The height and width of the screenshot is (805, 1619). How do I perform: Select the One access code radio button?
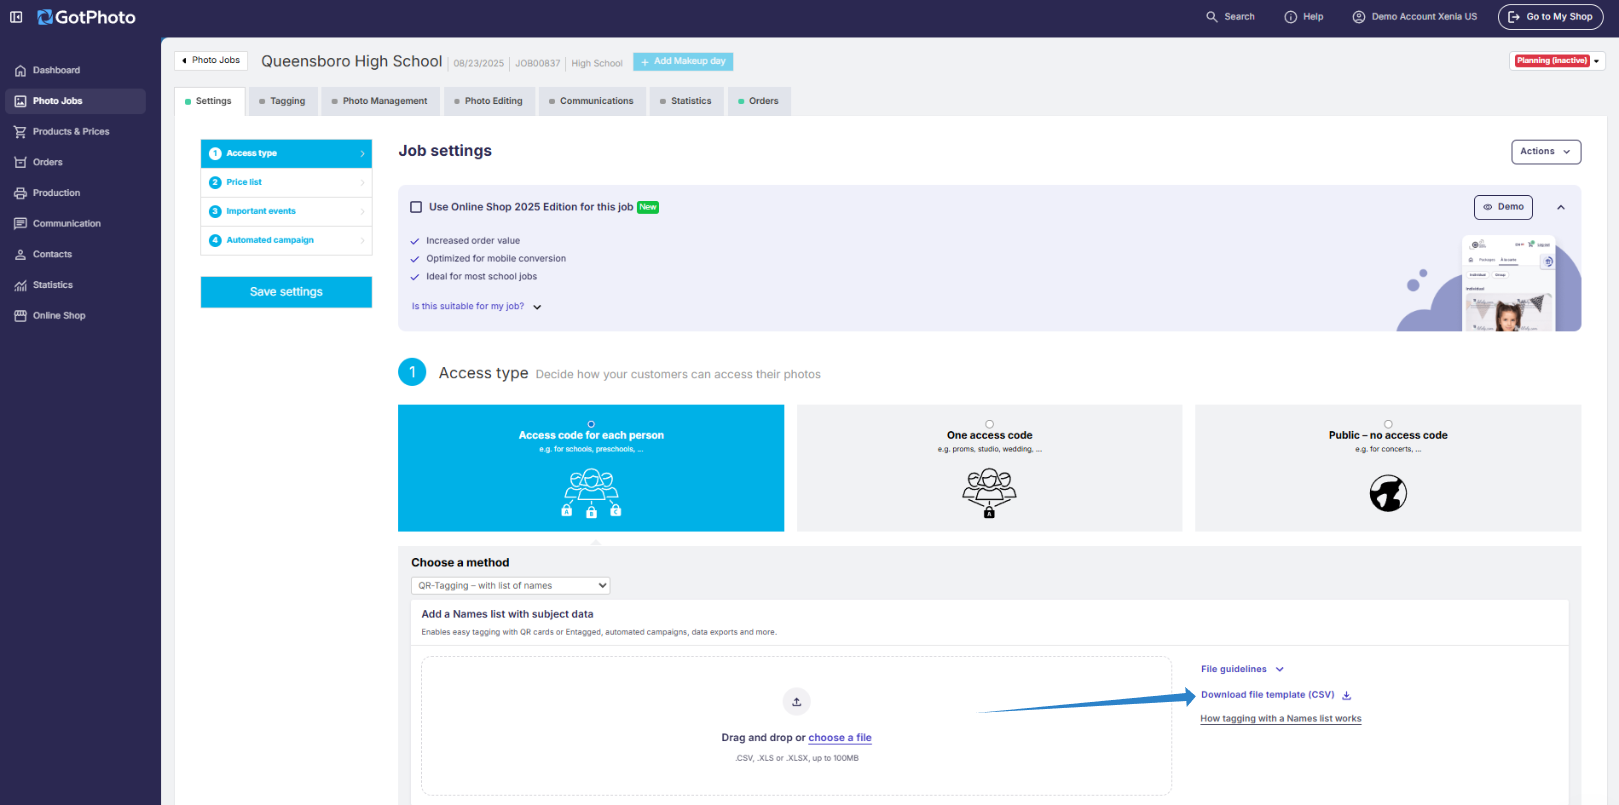point(989,424)
